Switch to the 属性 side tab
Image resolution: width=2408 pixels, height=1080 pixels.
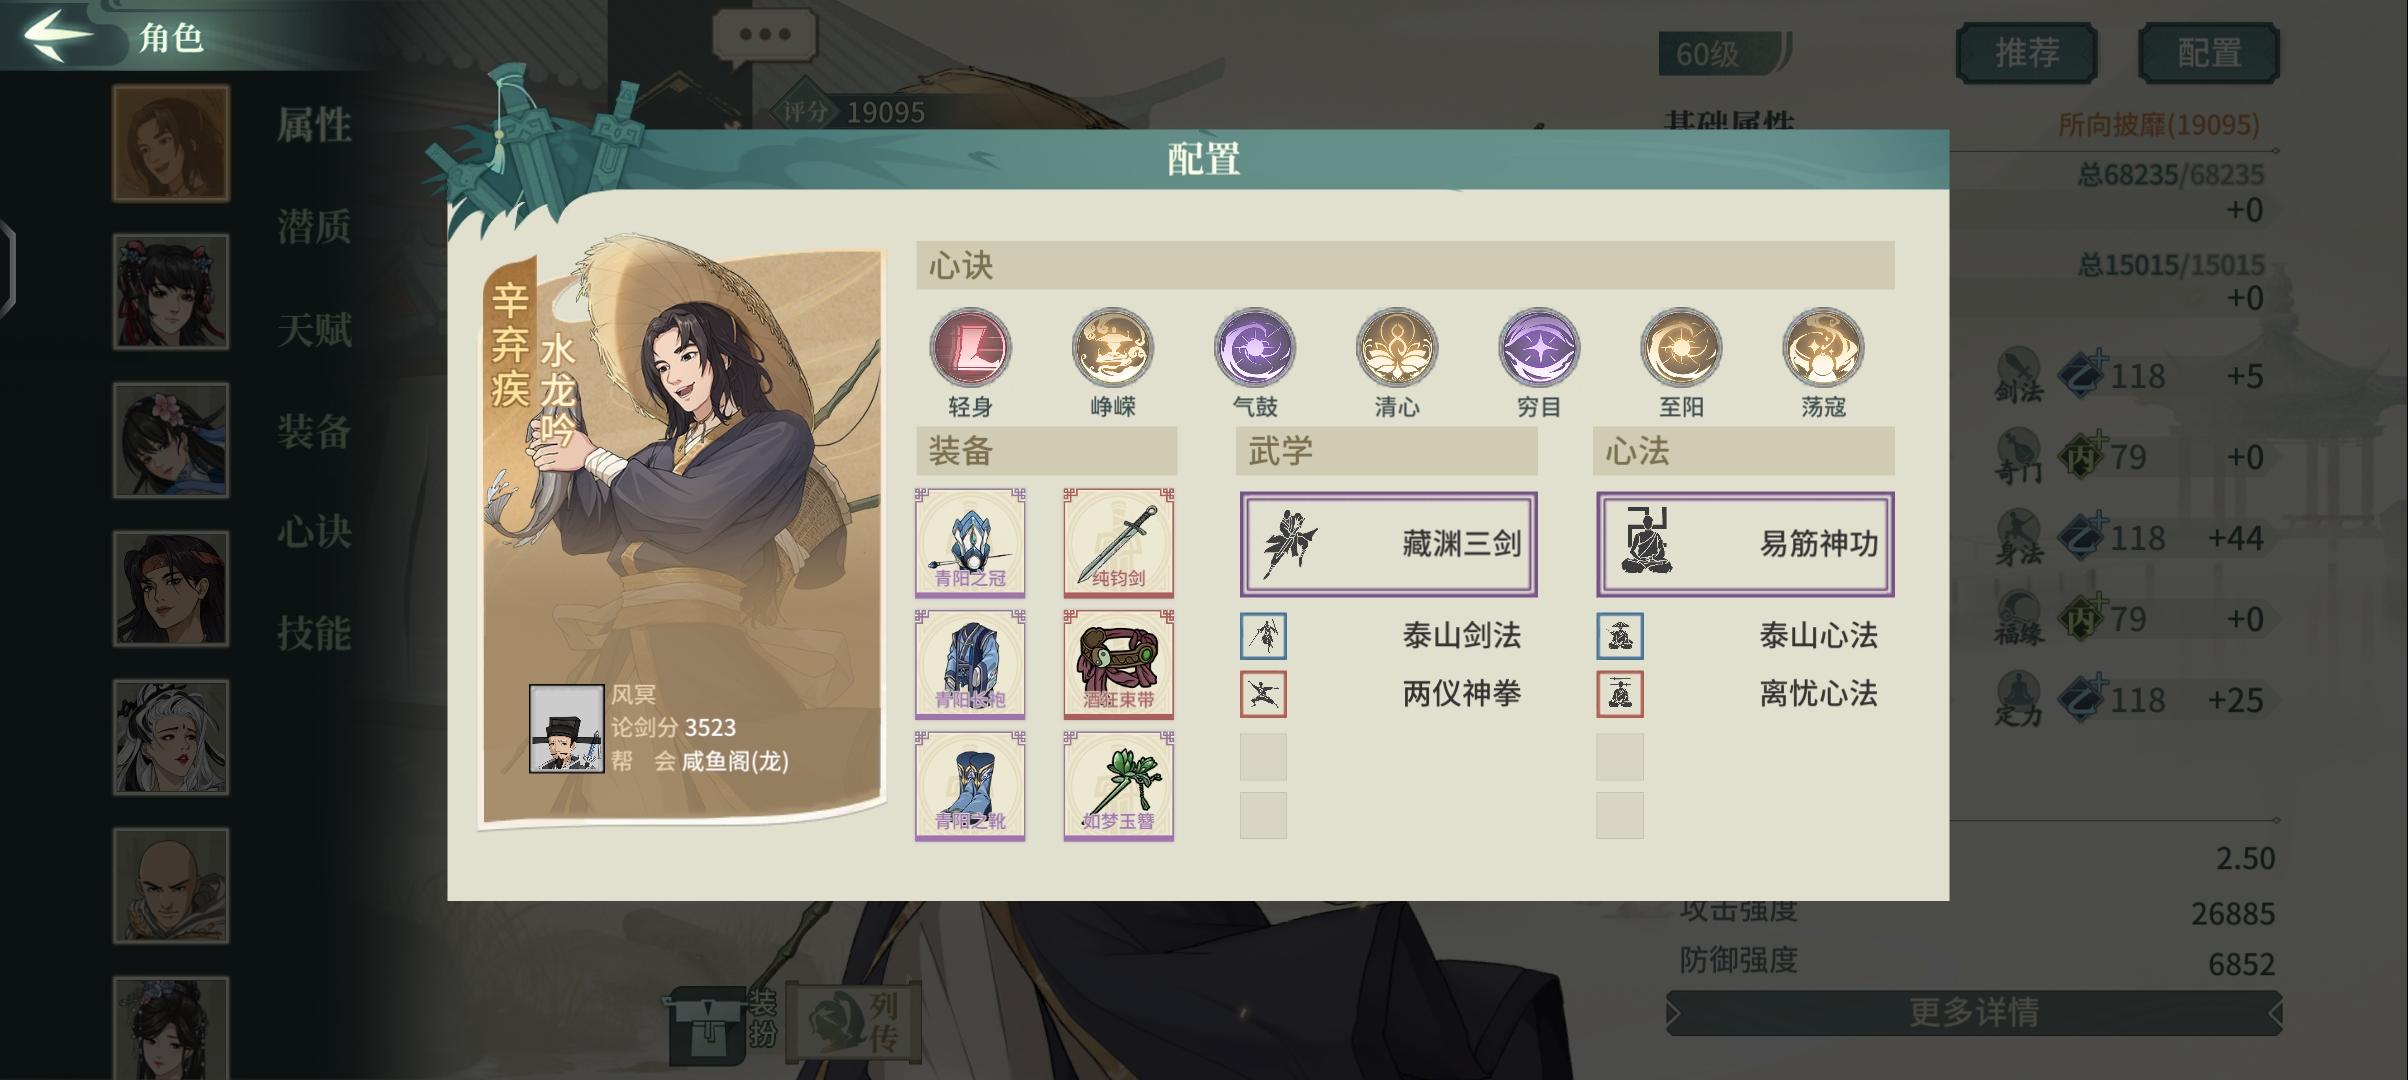tap(314, 126)
